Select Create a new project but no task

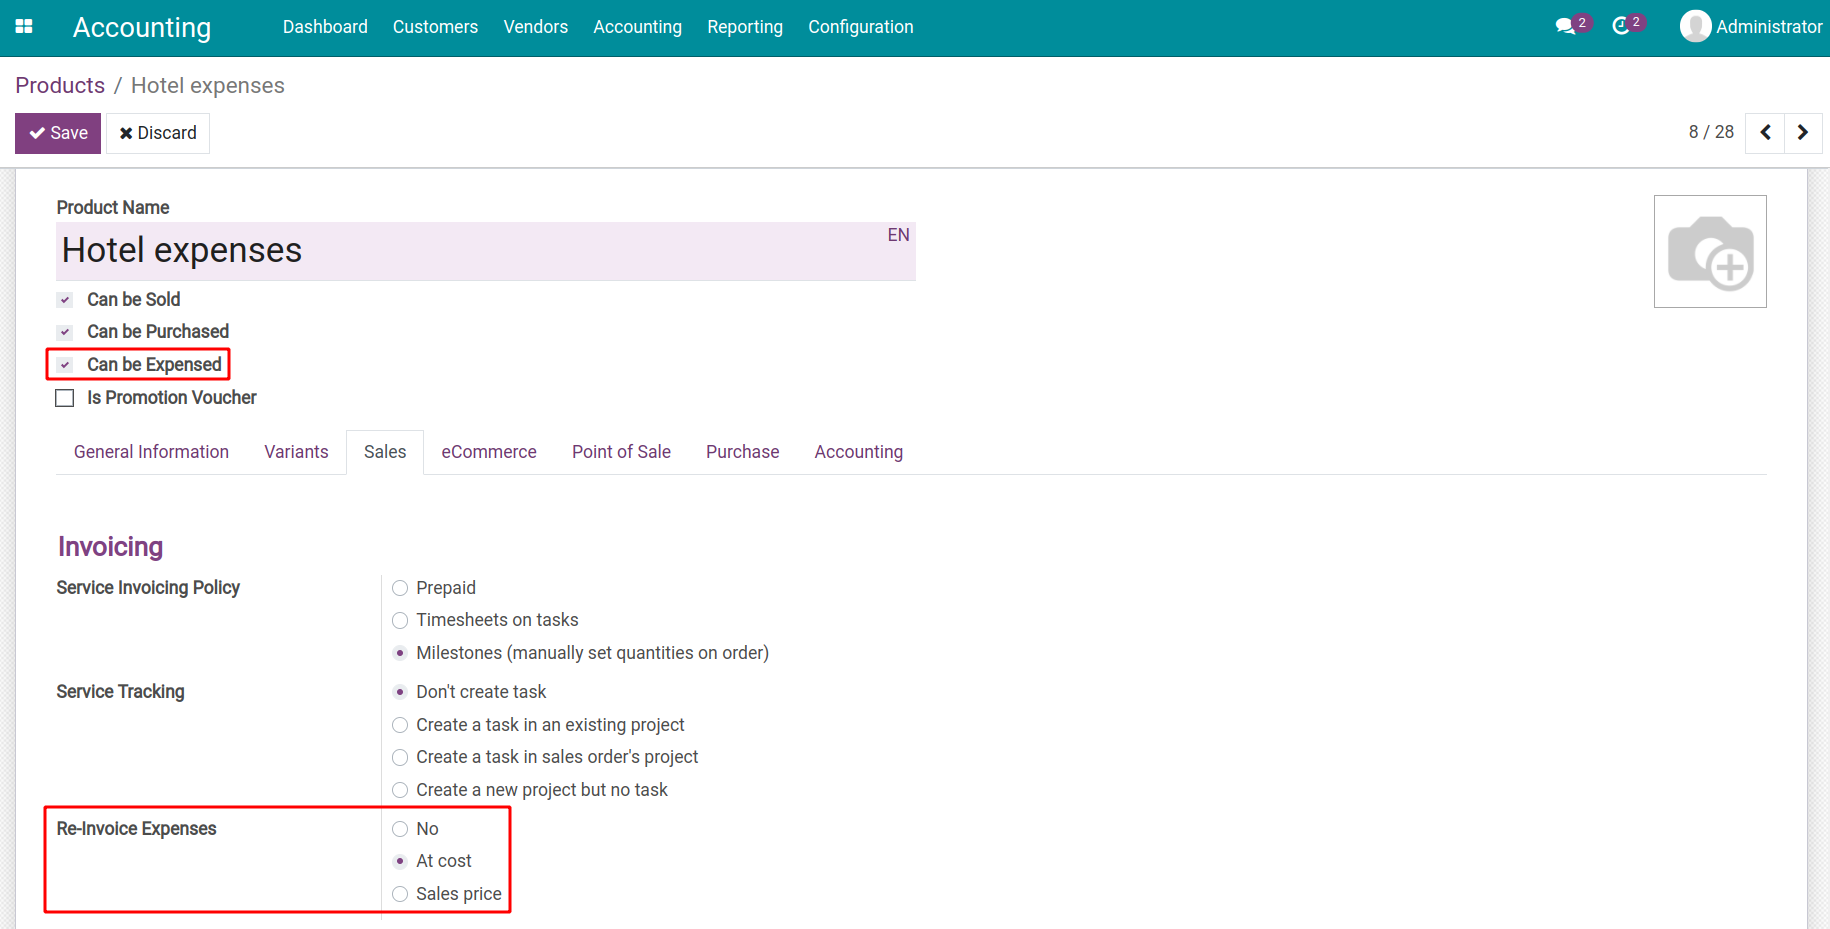click(x=400, y=790)
